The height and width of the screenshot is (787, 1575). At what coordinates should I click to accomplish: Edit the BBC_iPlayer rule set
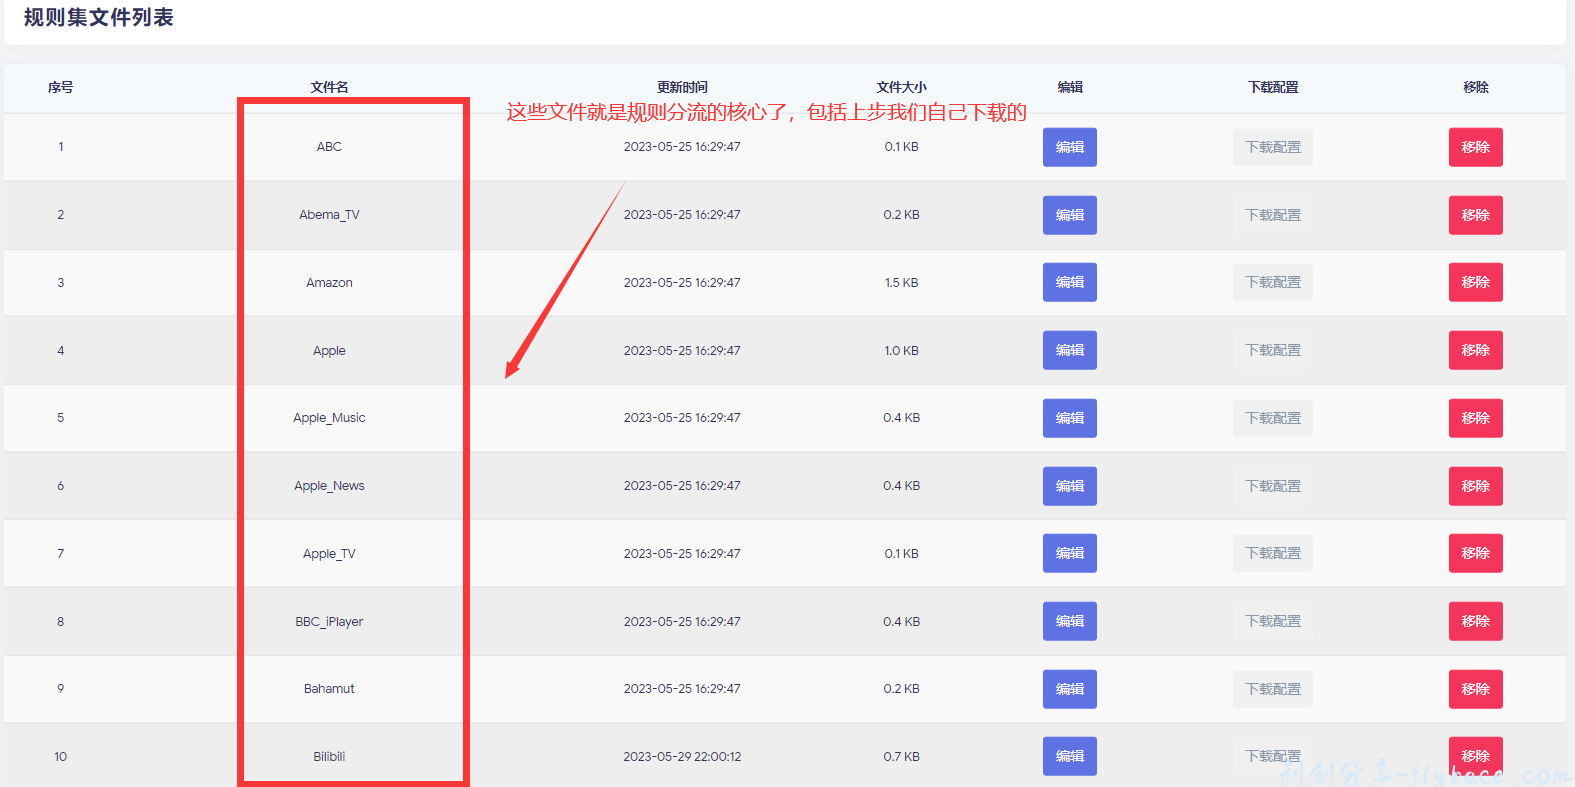[x=1069, y=621]
